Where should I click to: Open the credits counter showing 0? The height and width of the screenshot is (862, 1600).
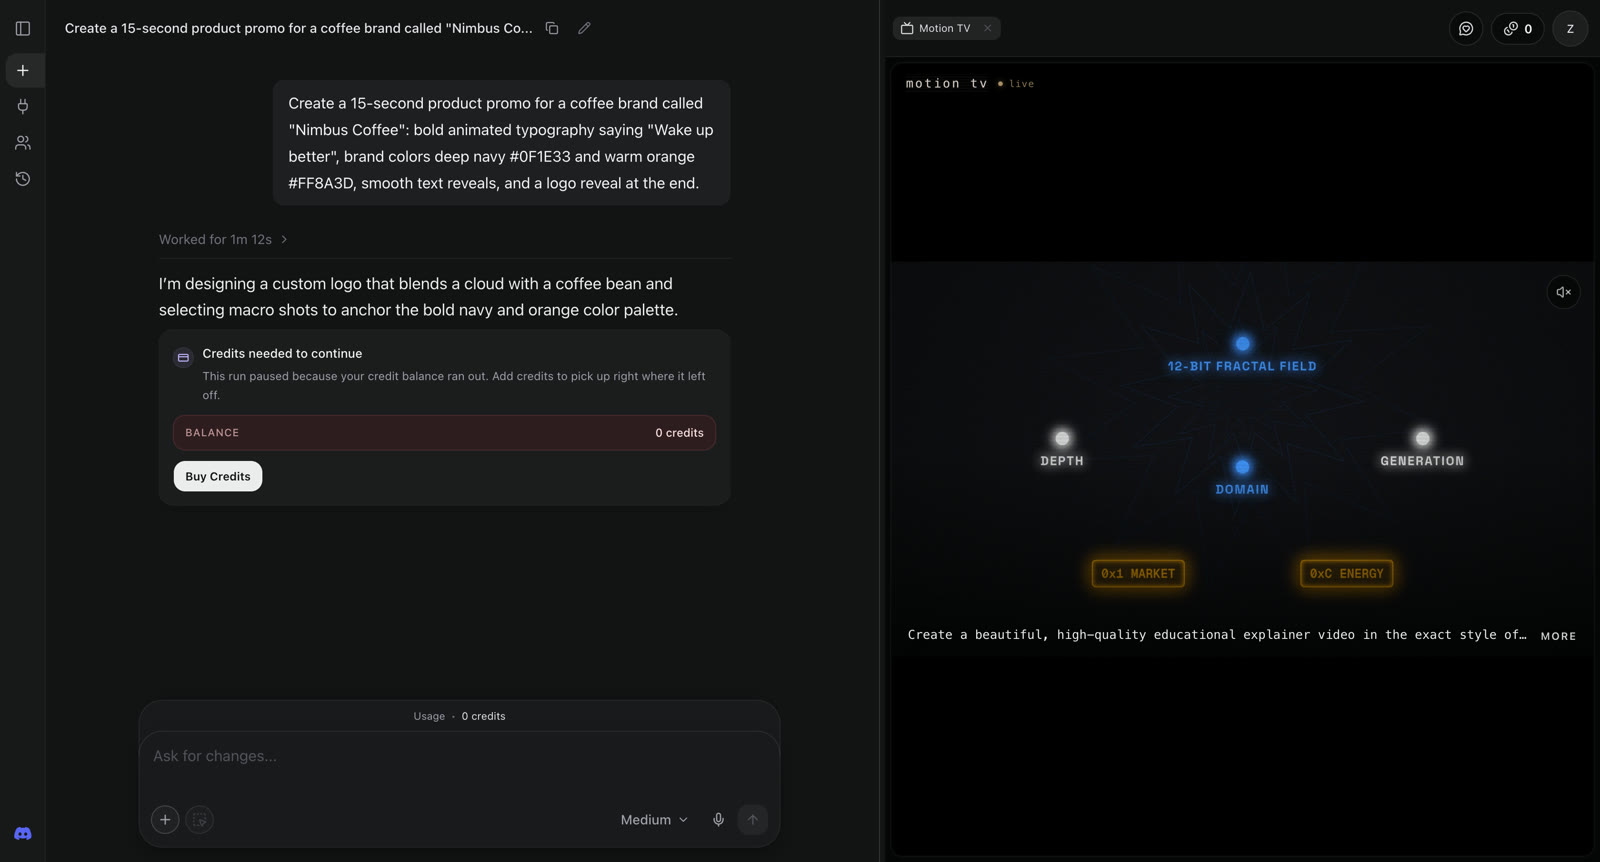pos(1518,29)
